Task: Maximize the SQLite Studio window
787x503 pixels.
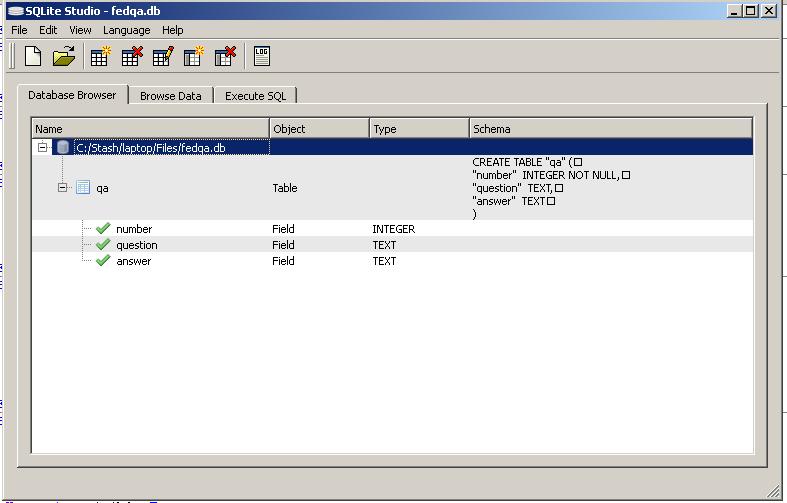Action: (750, 11)
